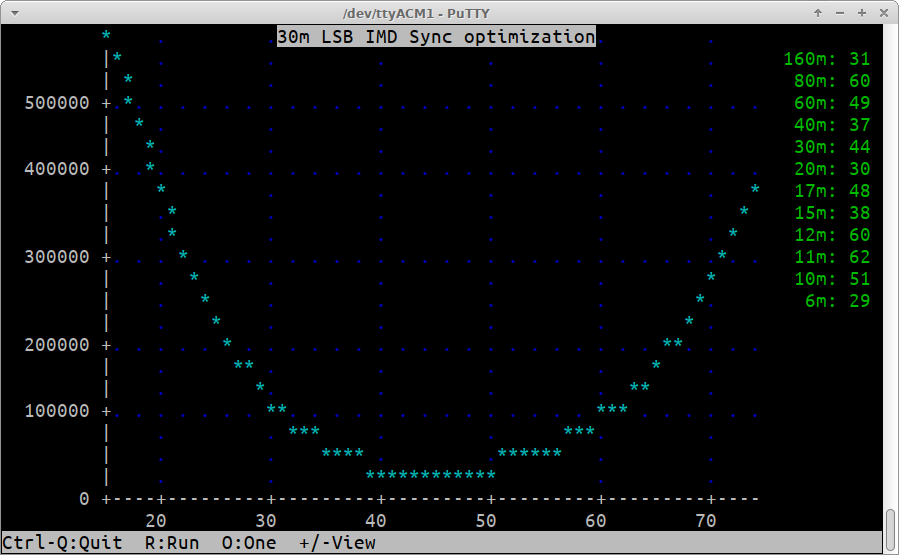Click the shade (up arrow) title bar button
This screenshot has height=555, width=899.
tap(817, 13)
